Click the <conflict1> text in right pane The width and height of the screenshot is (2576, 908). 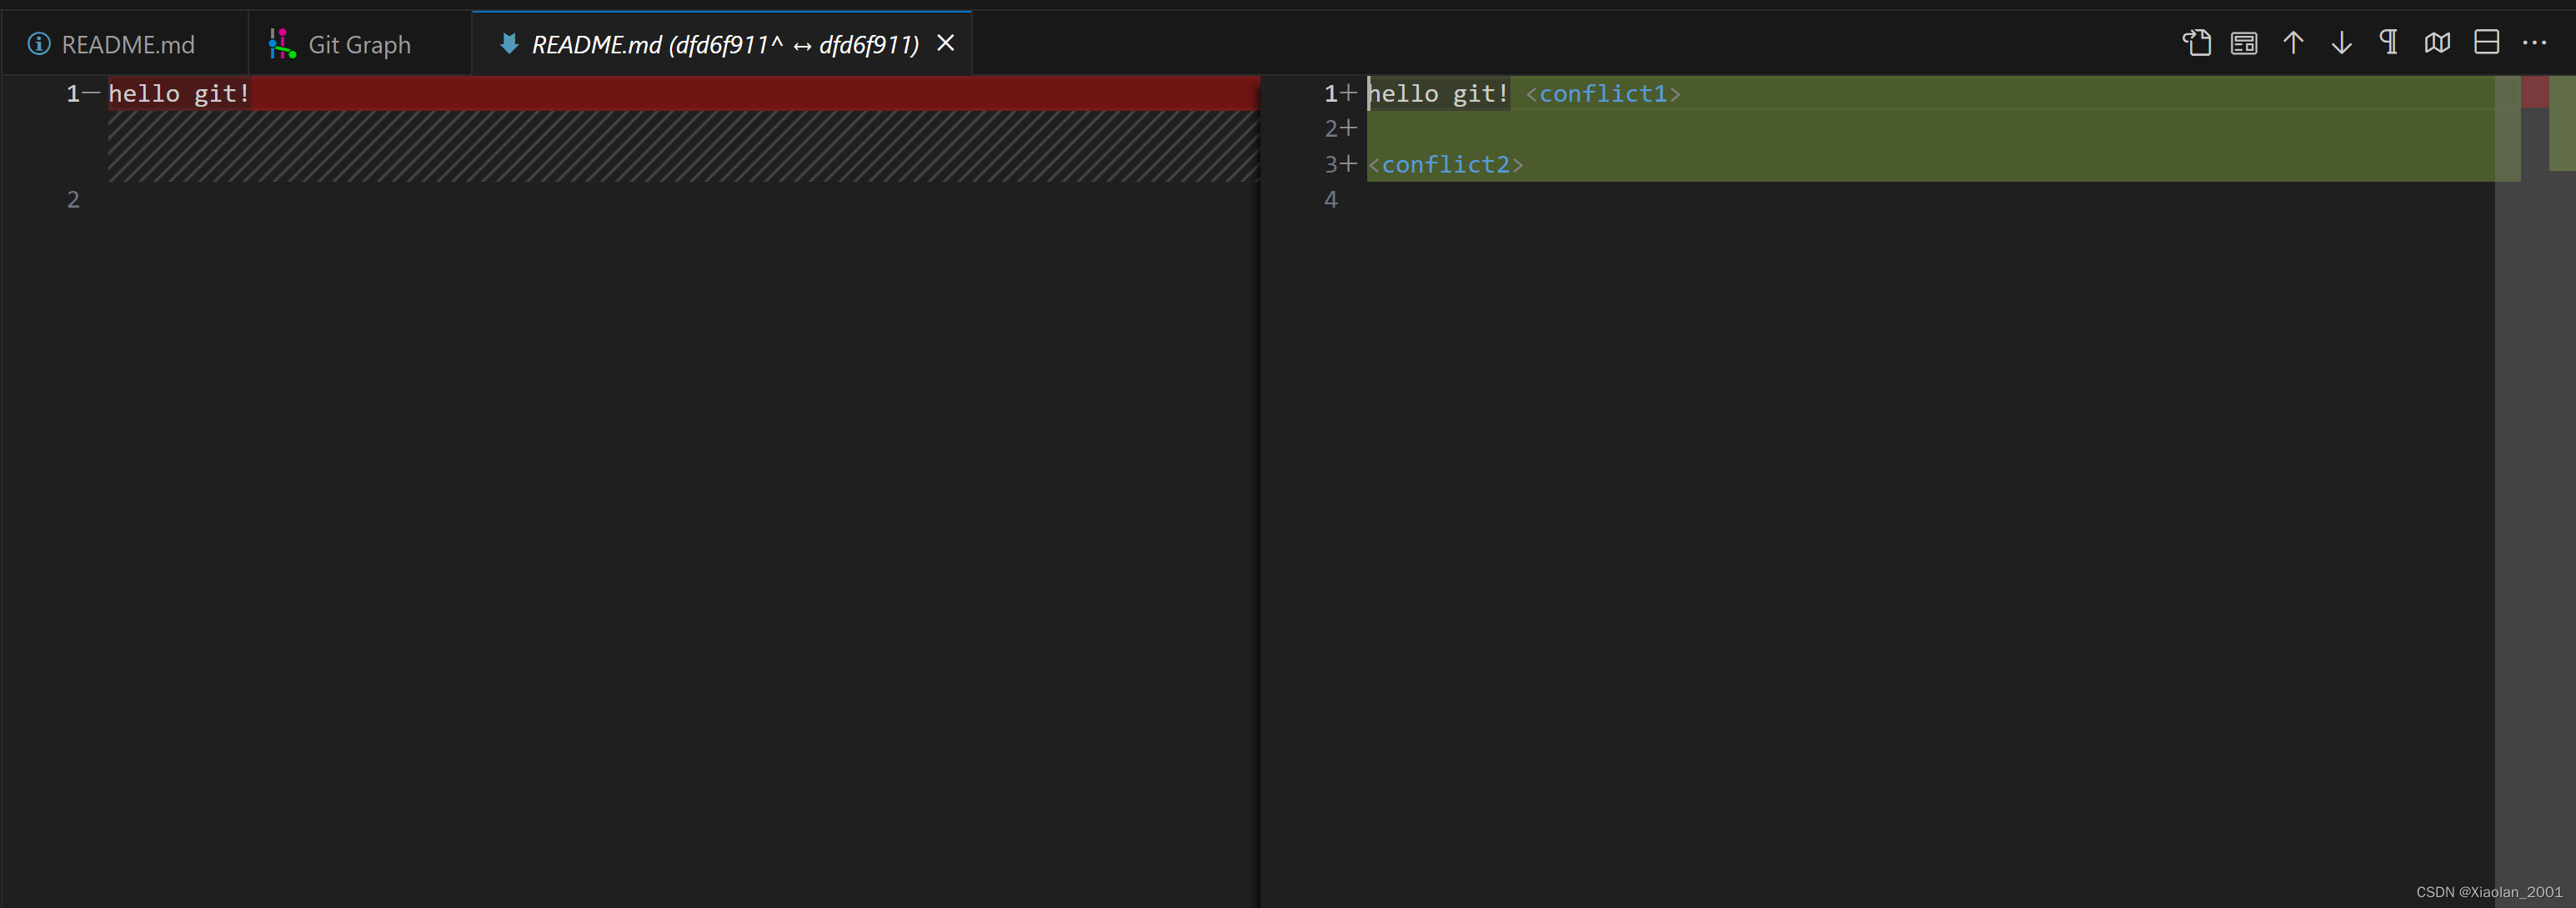[x=1603, y=93]
